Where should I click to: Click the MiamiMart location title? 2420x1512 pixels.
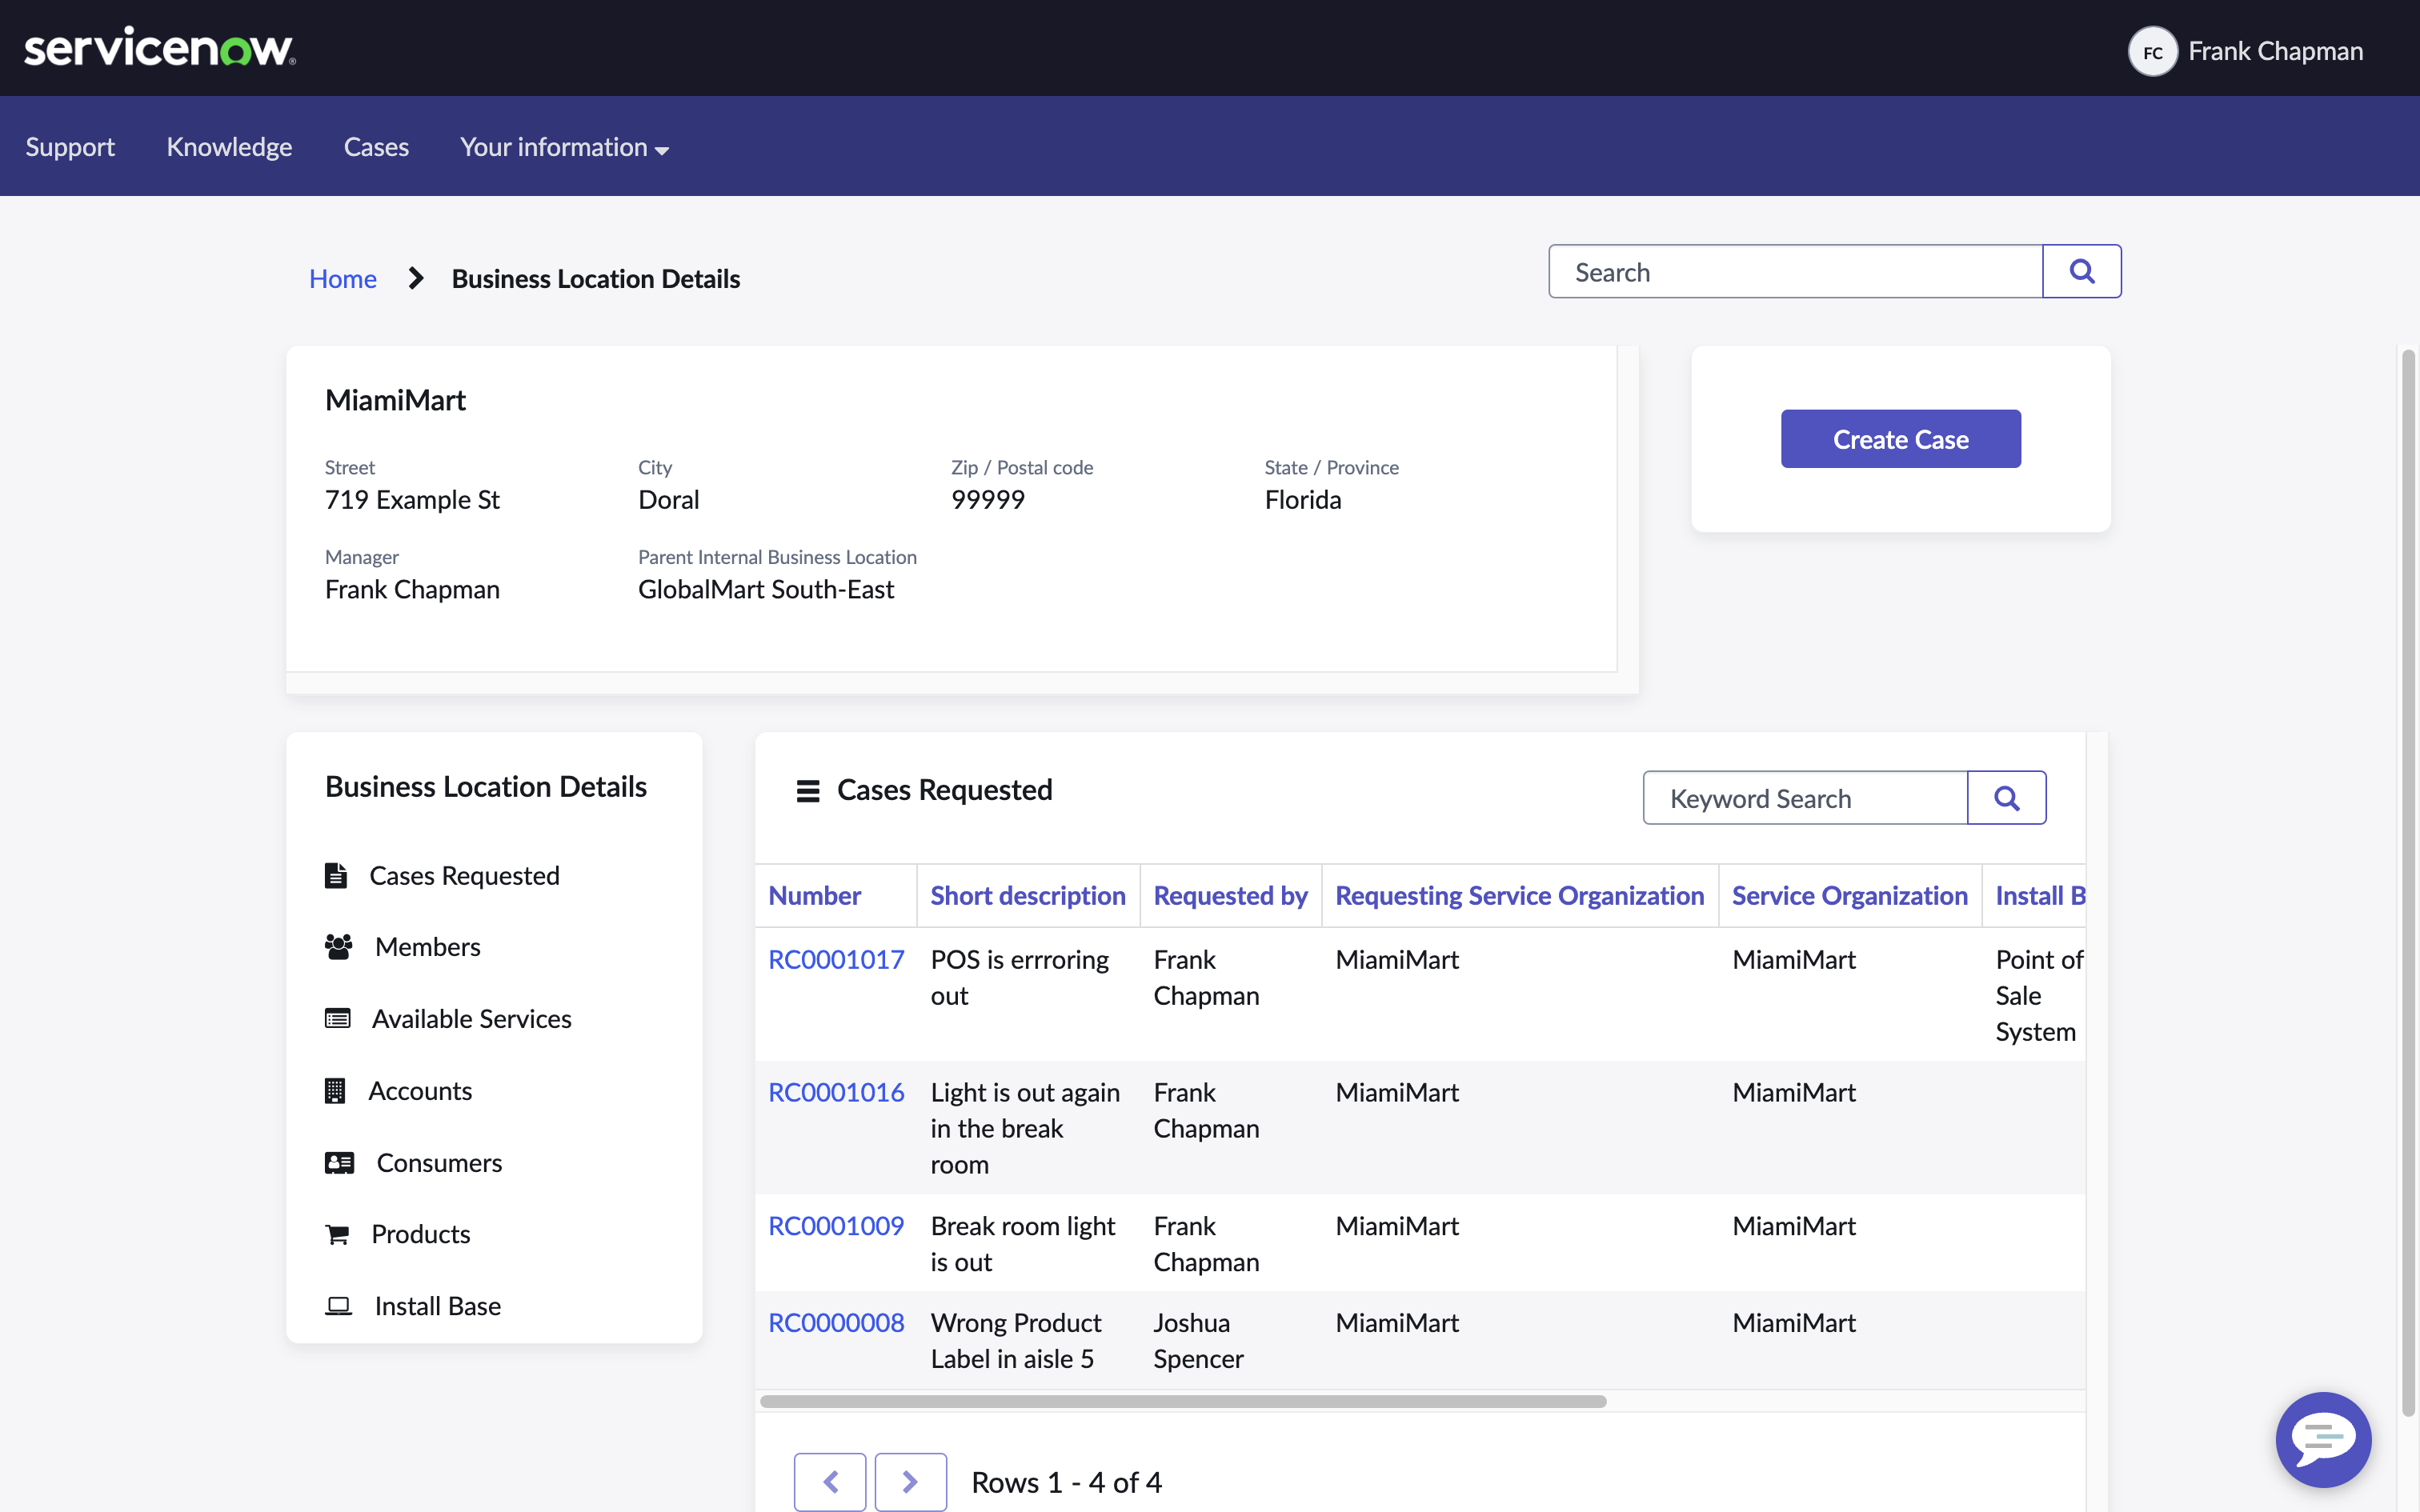395,400
